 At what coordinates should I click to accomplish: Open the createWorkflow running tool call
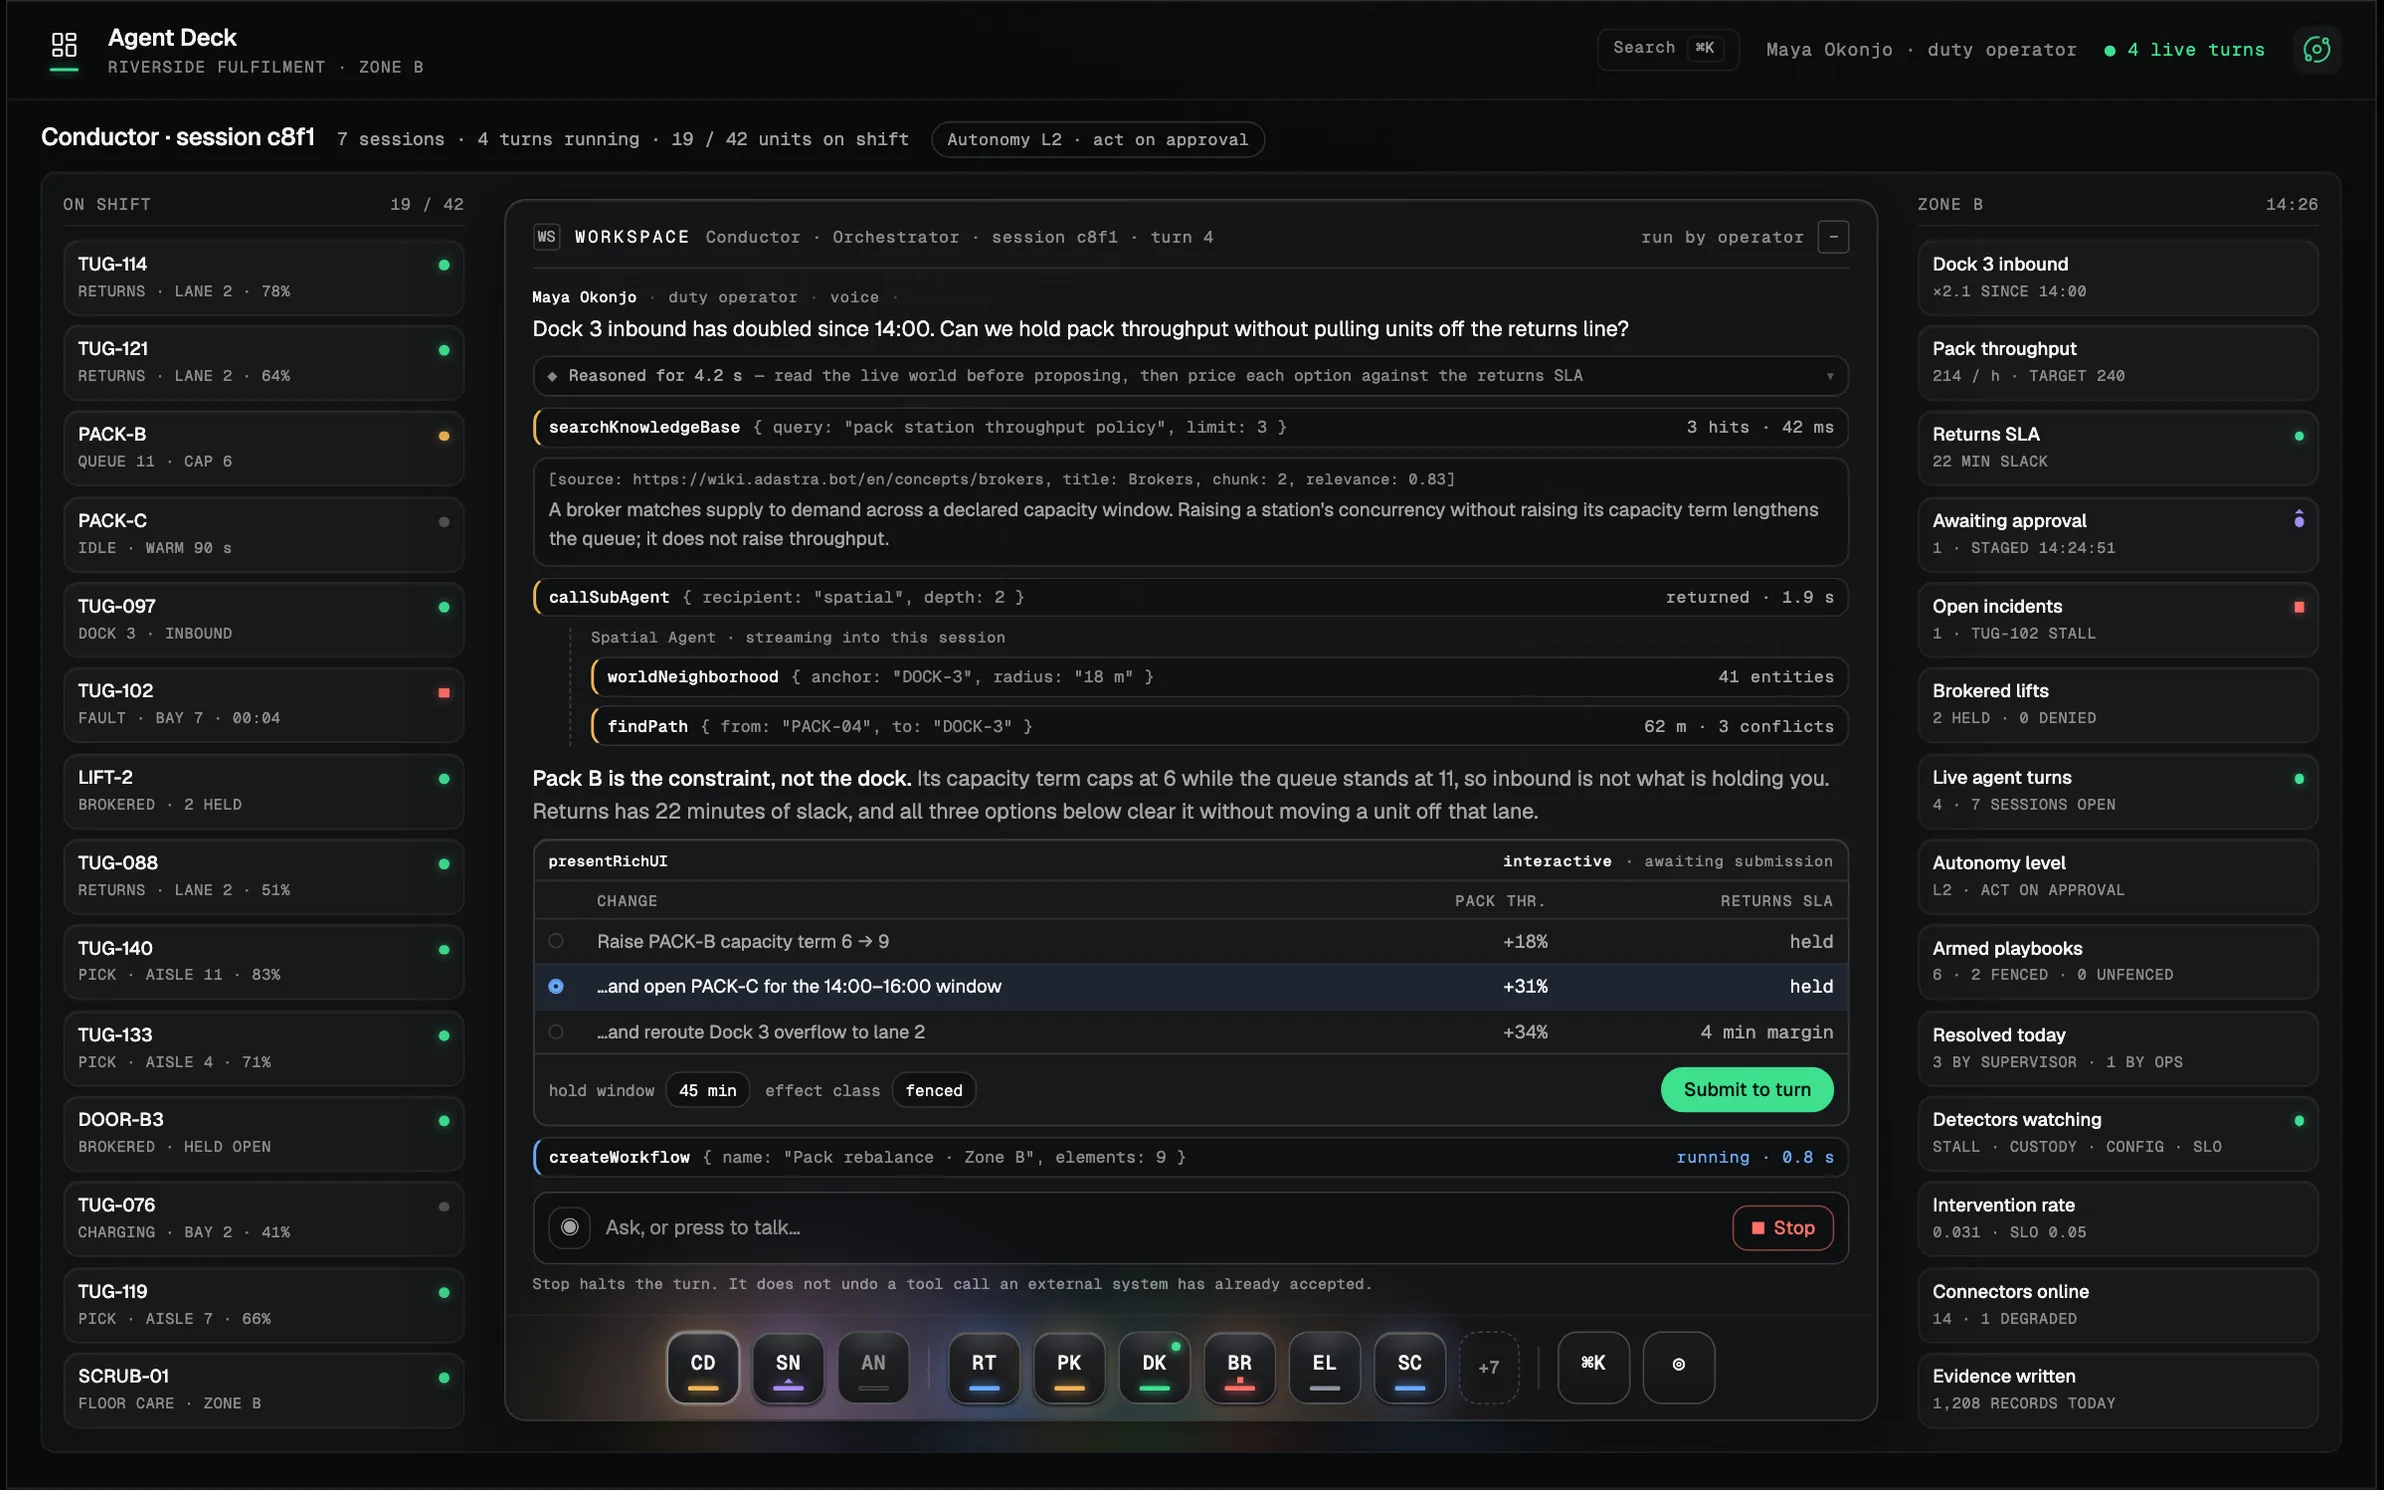click(x=1190, y=1157)
